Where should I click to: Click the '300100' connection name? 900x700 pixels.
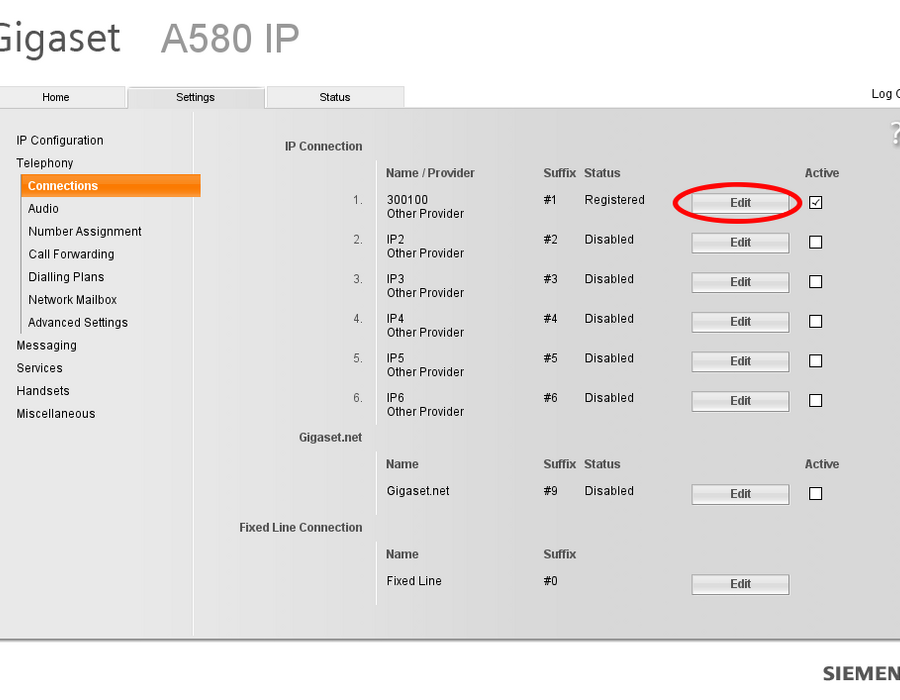coord(407,200)
